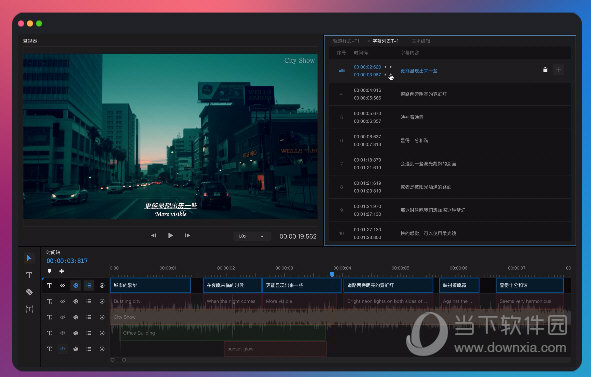Click the last circular icon on top track header
This screenshot has height=377, width=591.
[x=102, y=285]
